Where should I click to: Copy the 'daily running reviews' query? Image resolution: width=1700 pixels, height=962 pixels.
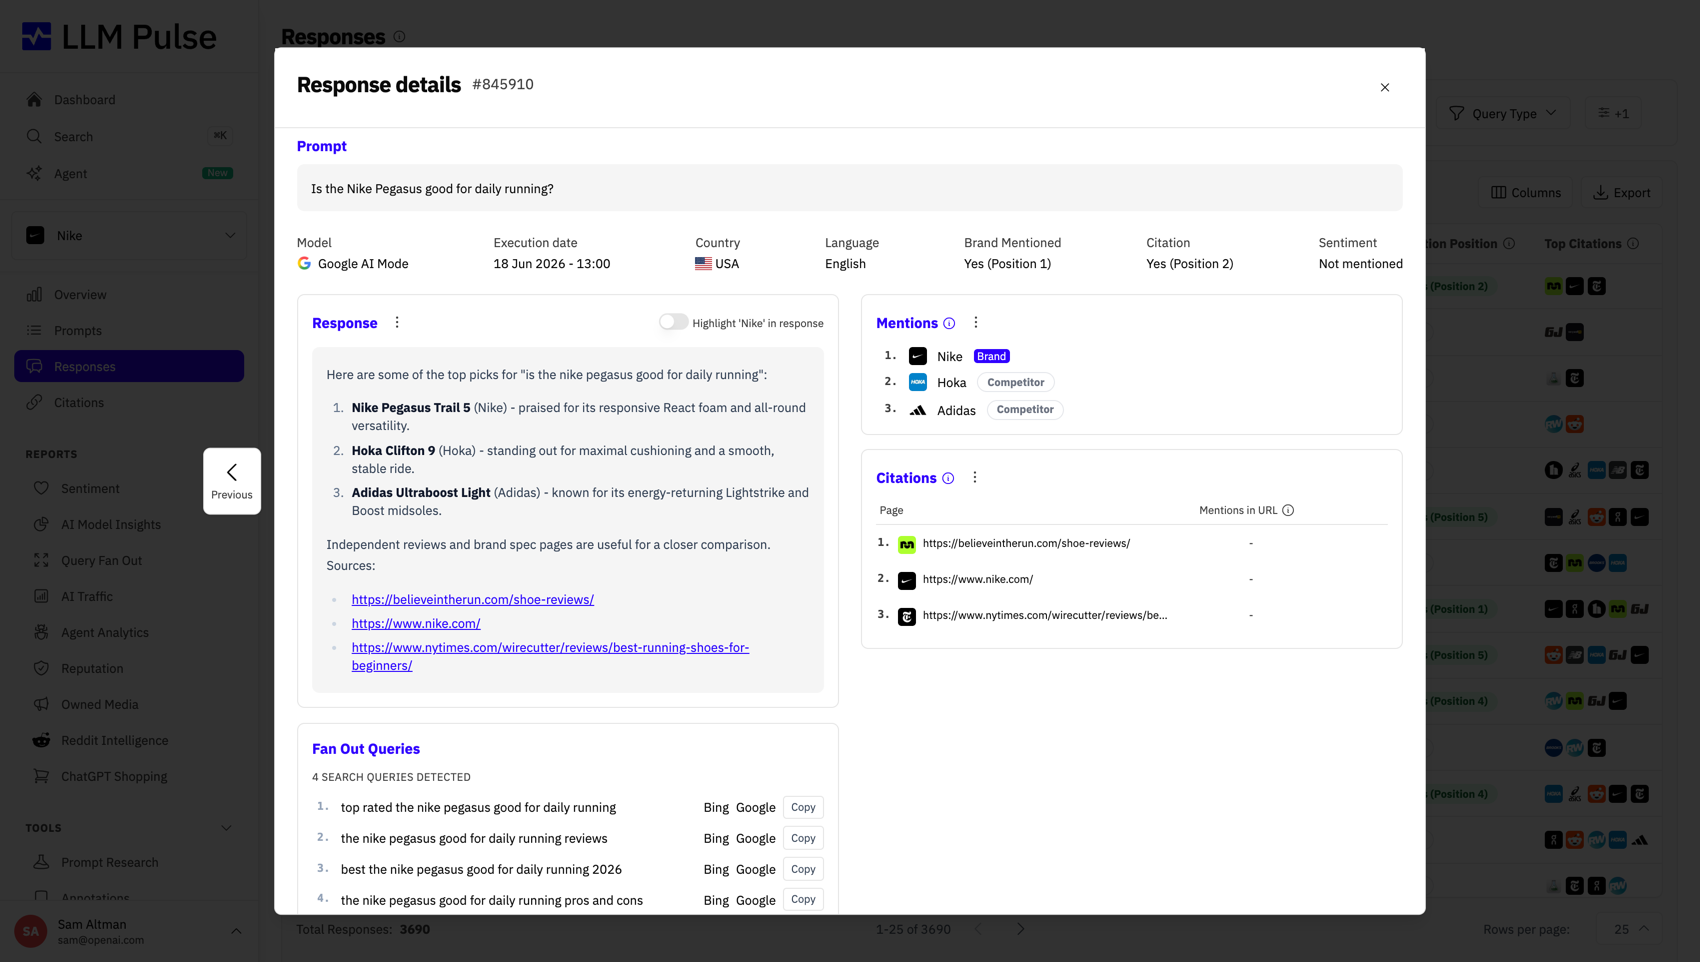tap(803, 839)
